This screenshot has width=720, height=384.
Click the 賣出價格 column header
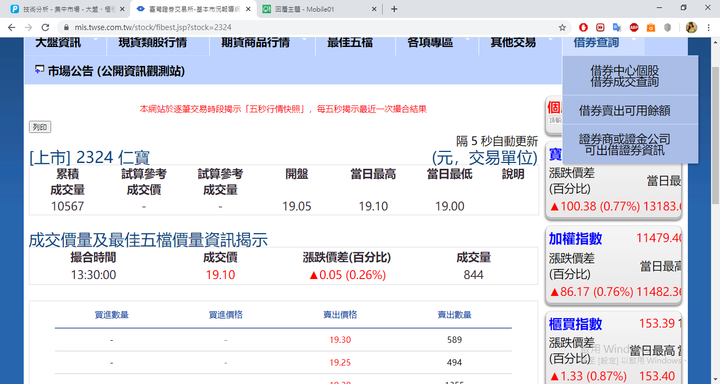click(x=340, y=315)
